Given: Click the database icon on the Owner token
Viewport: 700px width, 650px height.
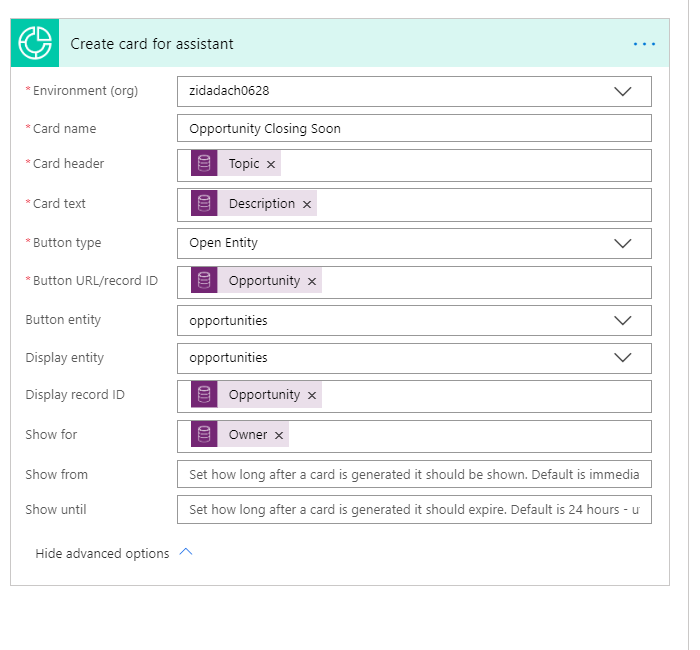Looking at the screenshot, I should 204,435.
